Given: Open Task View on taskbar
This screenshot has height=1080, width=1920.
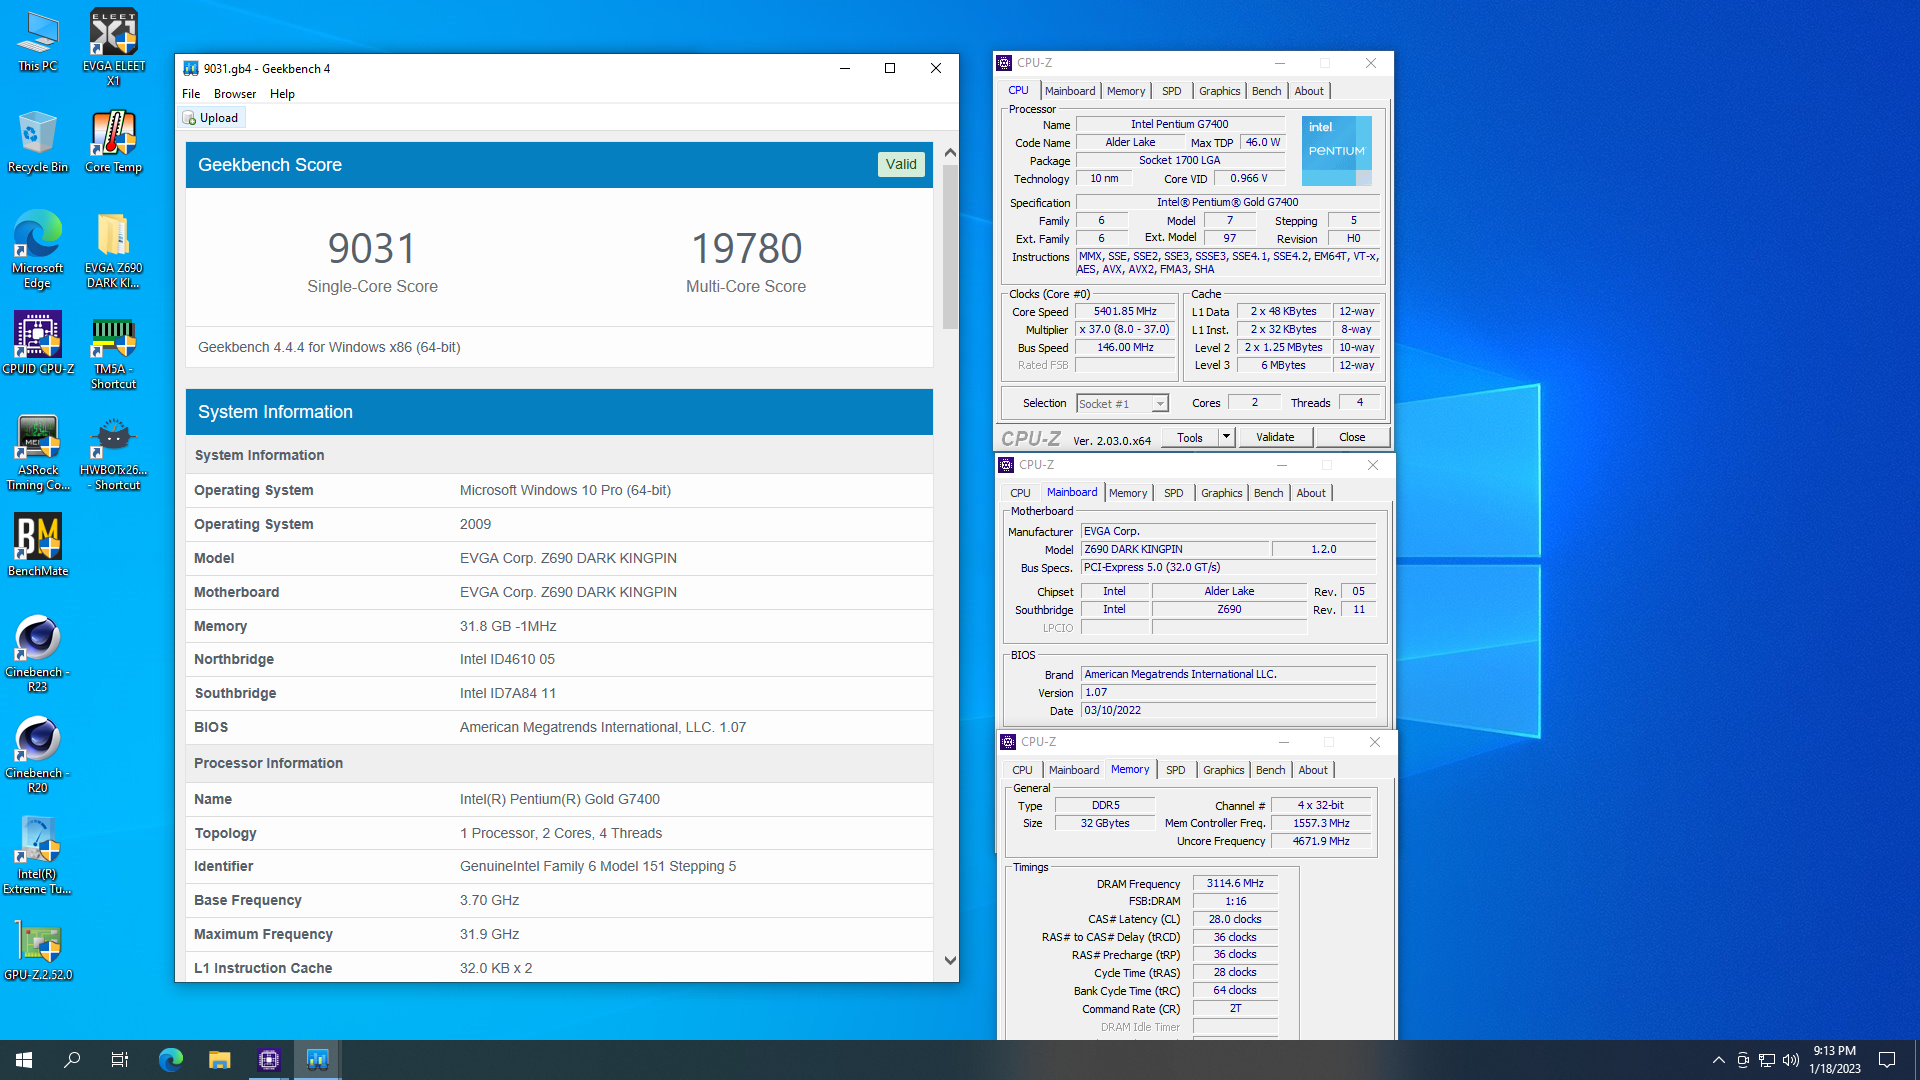Looking at the screenshot, I should coord(120,1060).
